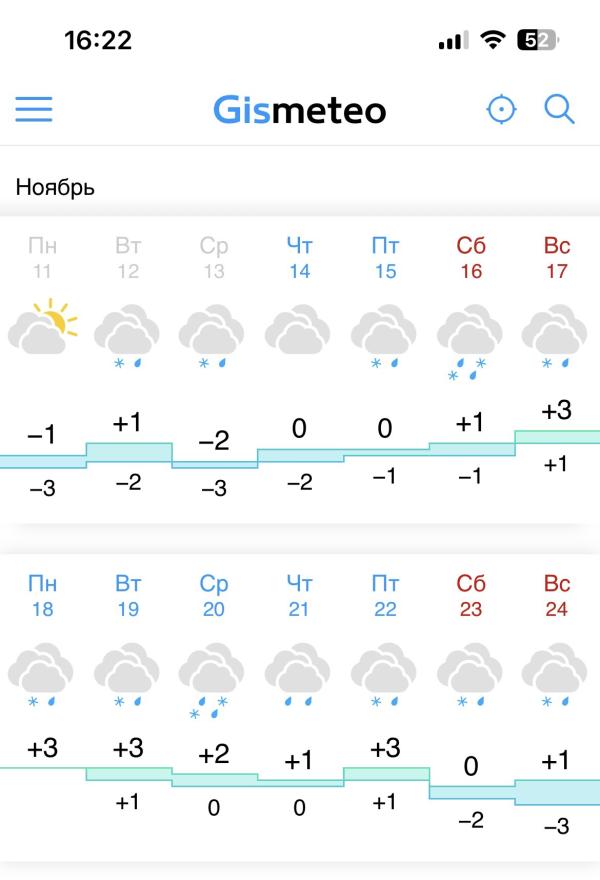Tap rain cloud icon for Thursday 21
Viewport: 600px width, 880px height.
point(297,675)
